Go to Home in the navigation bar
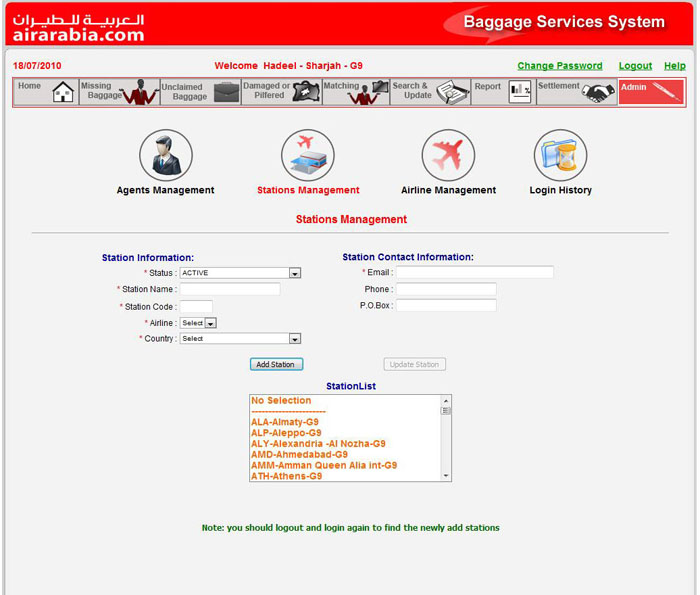This screenshot has width=700, height=595. [46, 92]
